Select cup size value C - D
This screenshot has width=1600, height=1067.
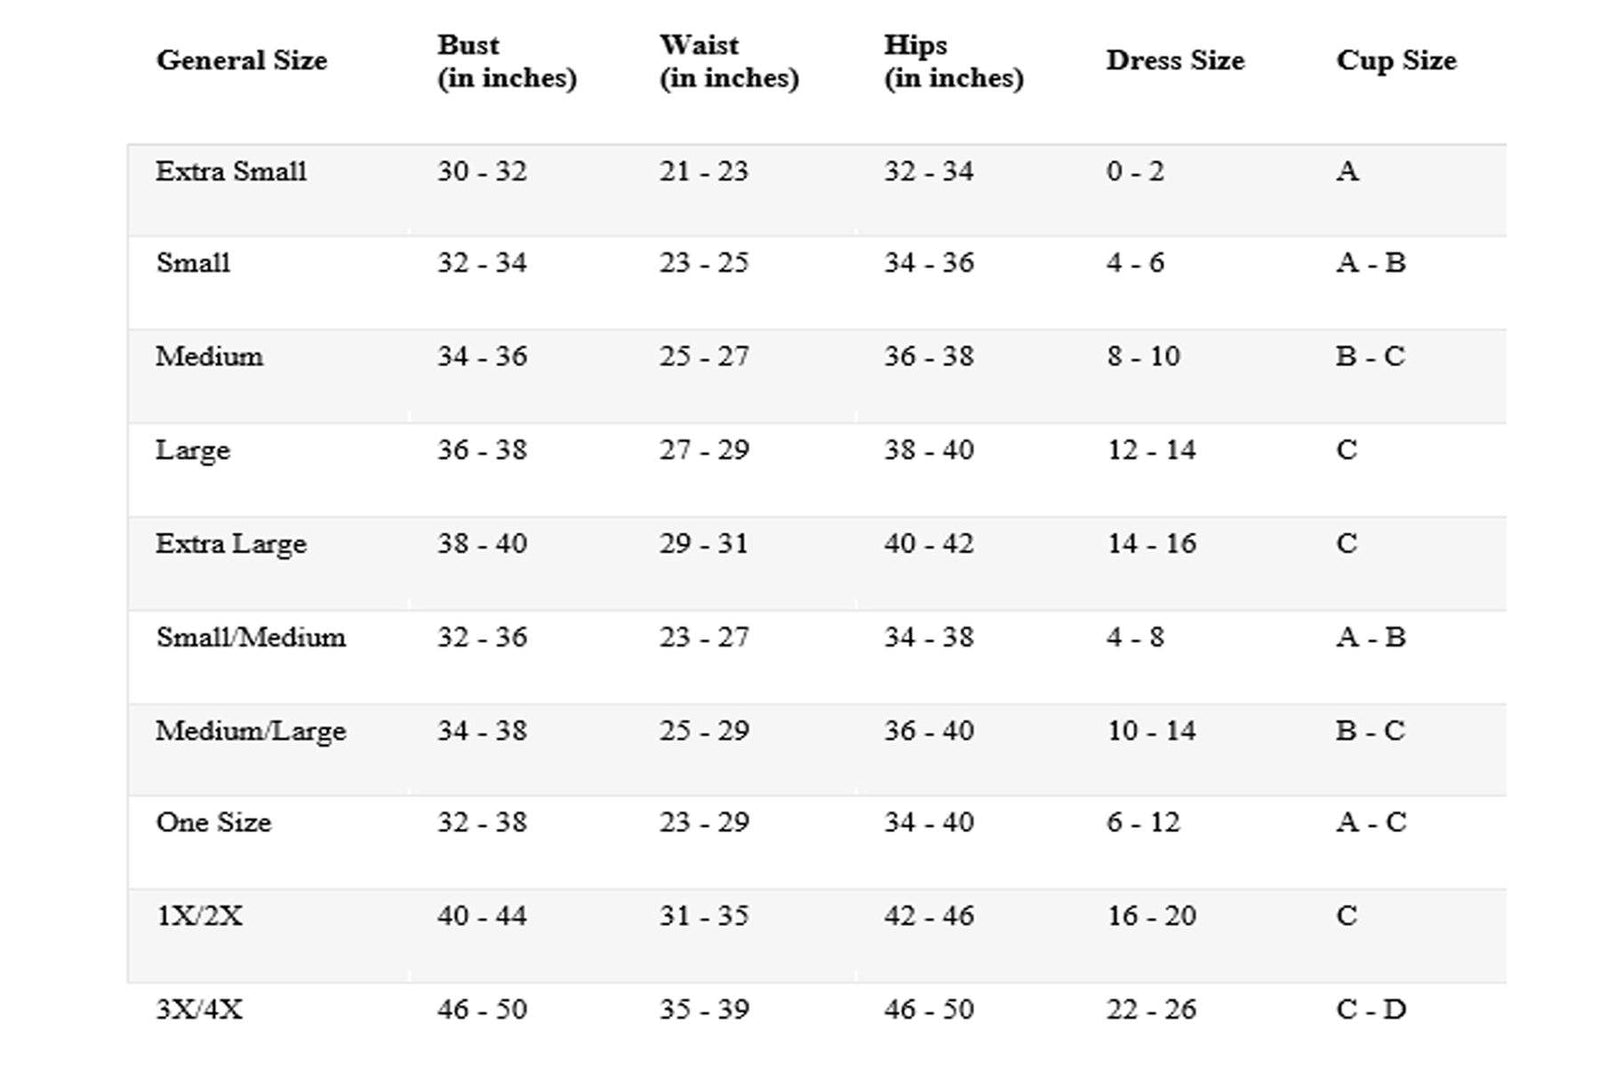click(1371, 1010)
